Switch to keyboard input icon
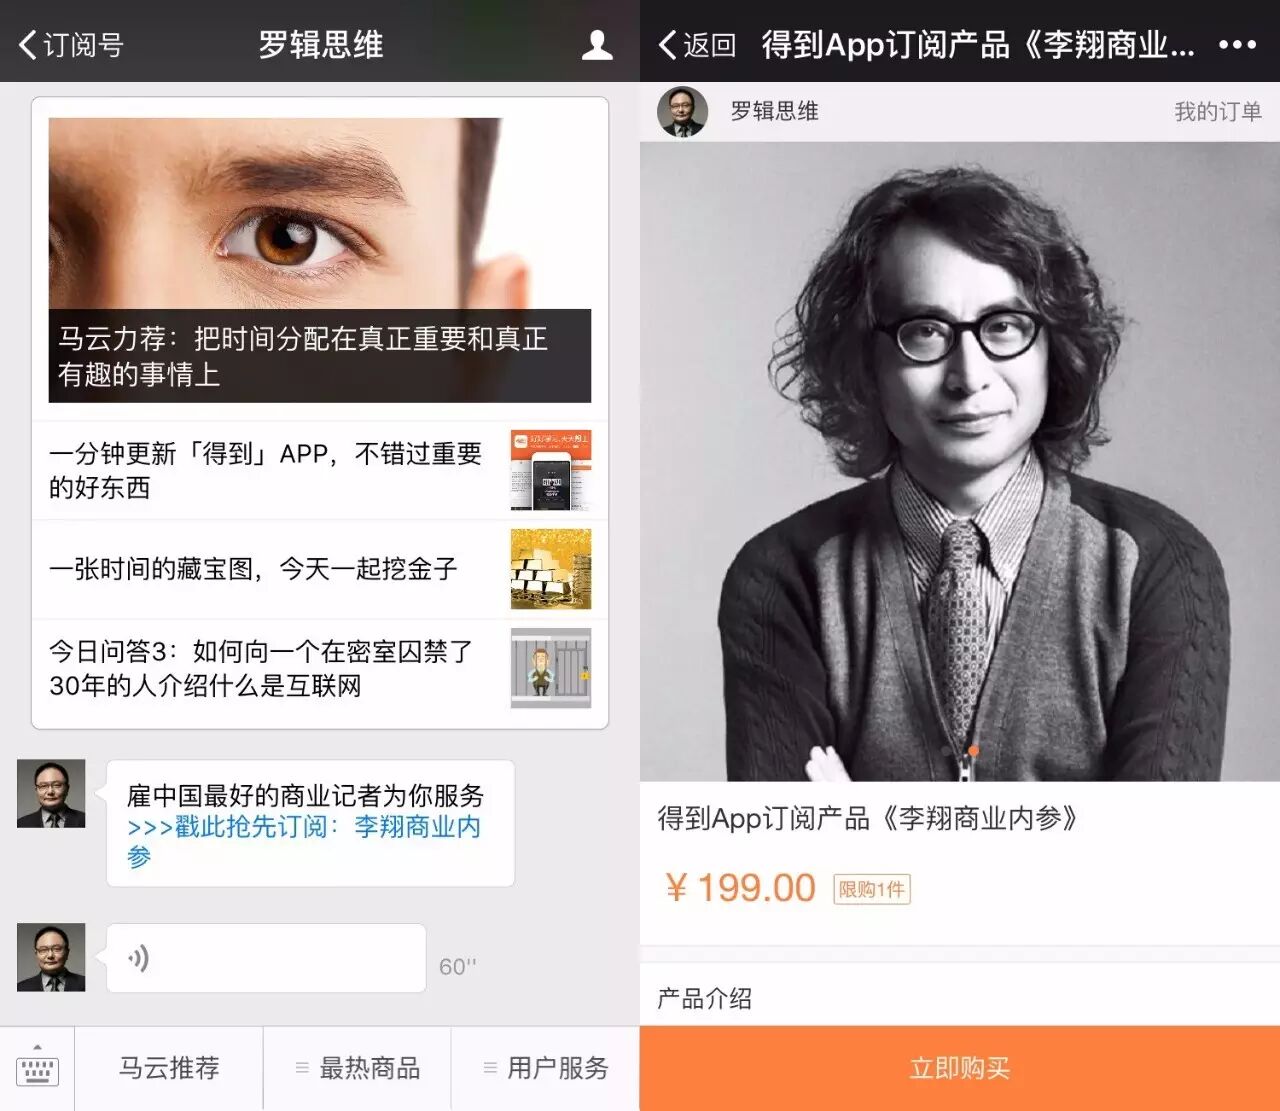1280x1111 pixels. coord(38,1068)
